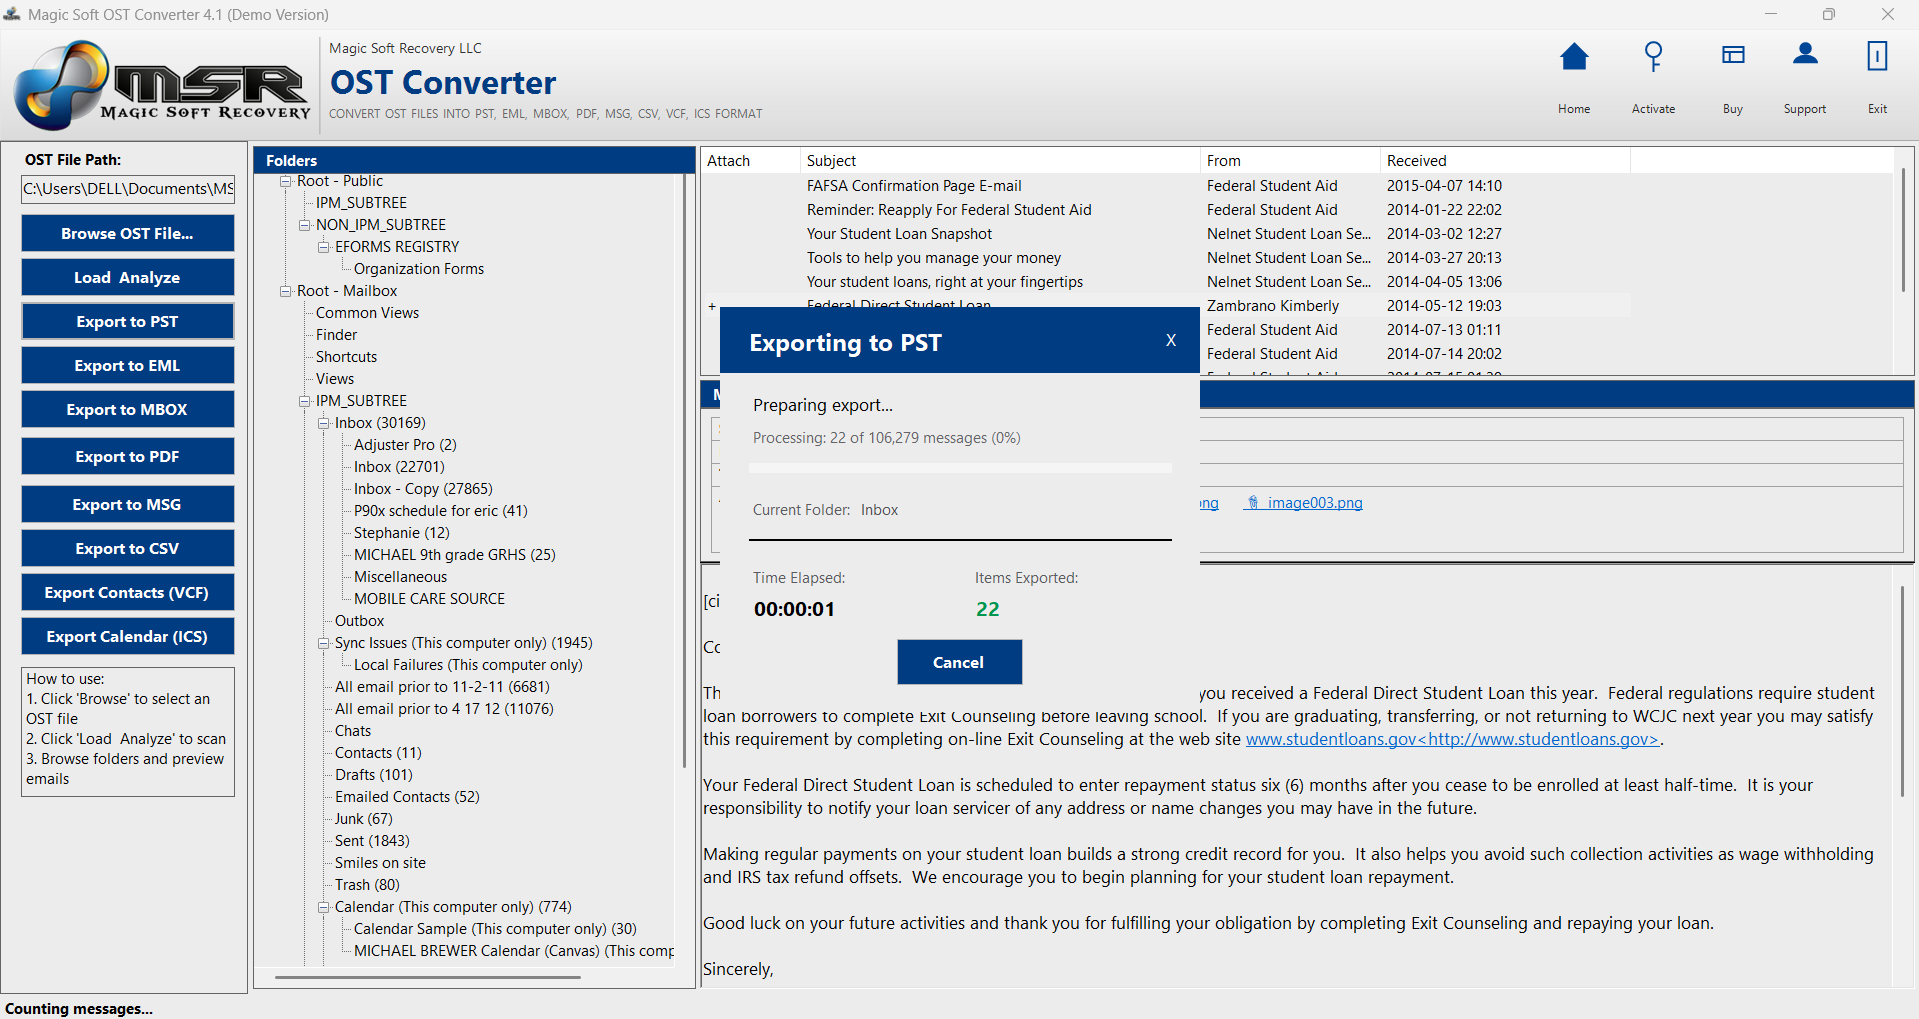Click the Attach column header
This screenshot has height=1019, width=1919.
[750, 160]
